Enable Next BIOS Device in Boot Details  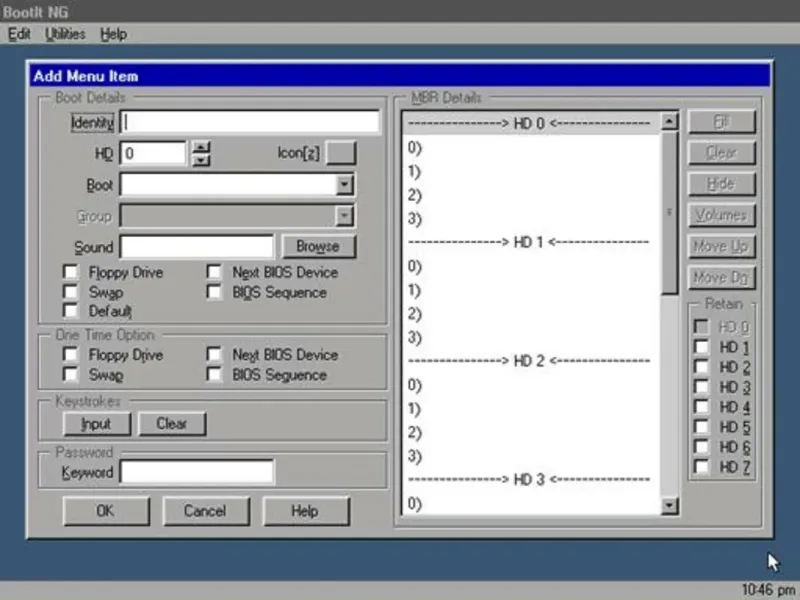[214, 272]
